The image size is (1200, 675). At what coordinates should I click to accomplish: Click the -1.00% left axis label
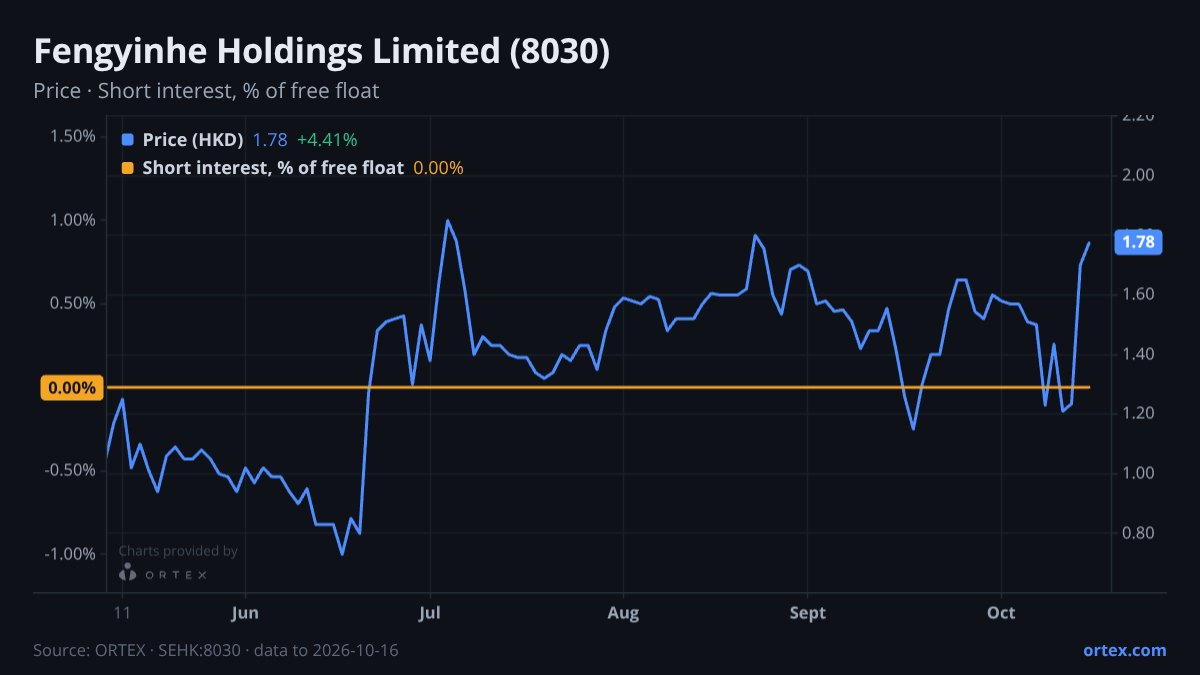[70, 554]
